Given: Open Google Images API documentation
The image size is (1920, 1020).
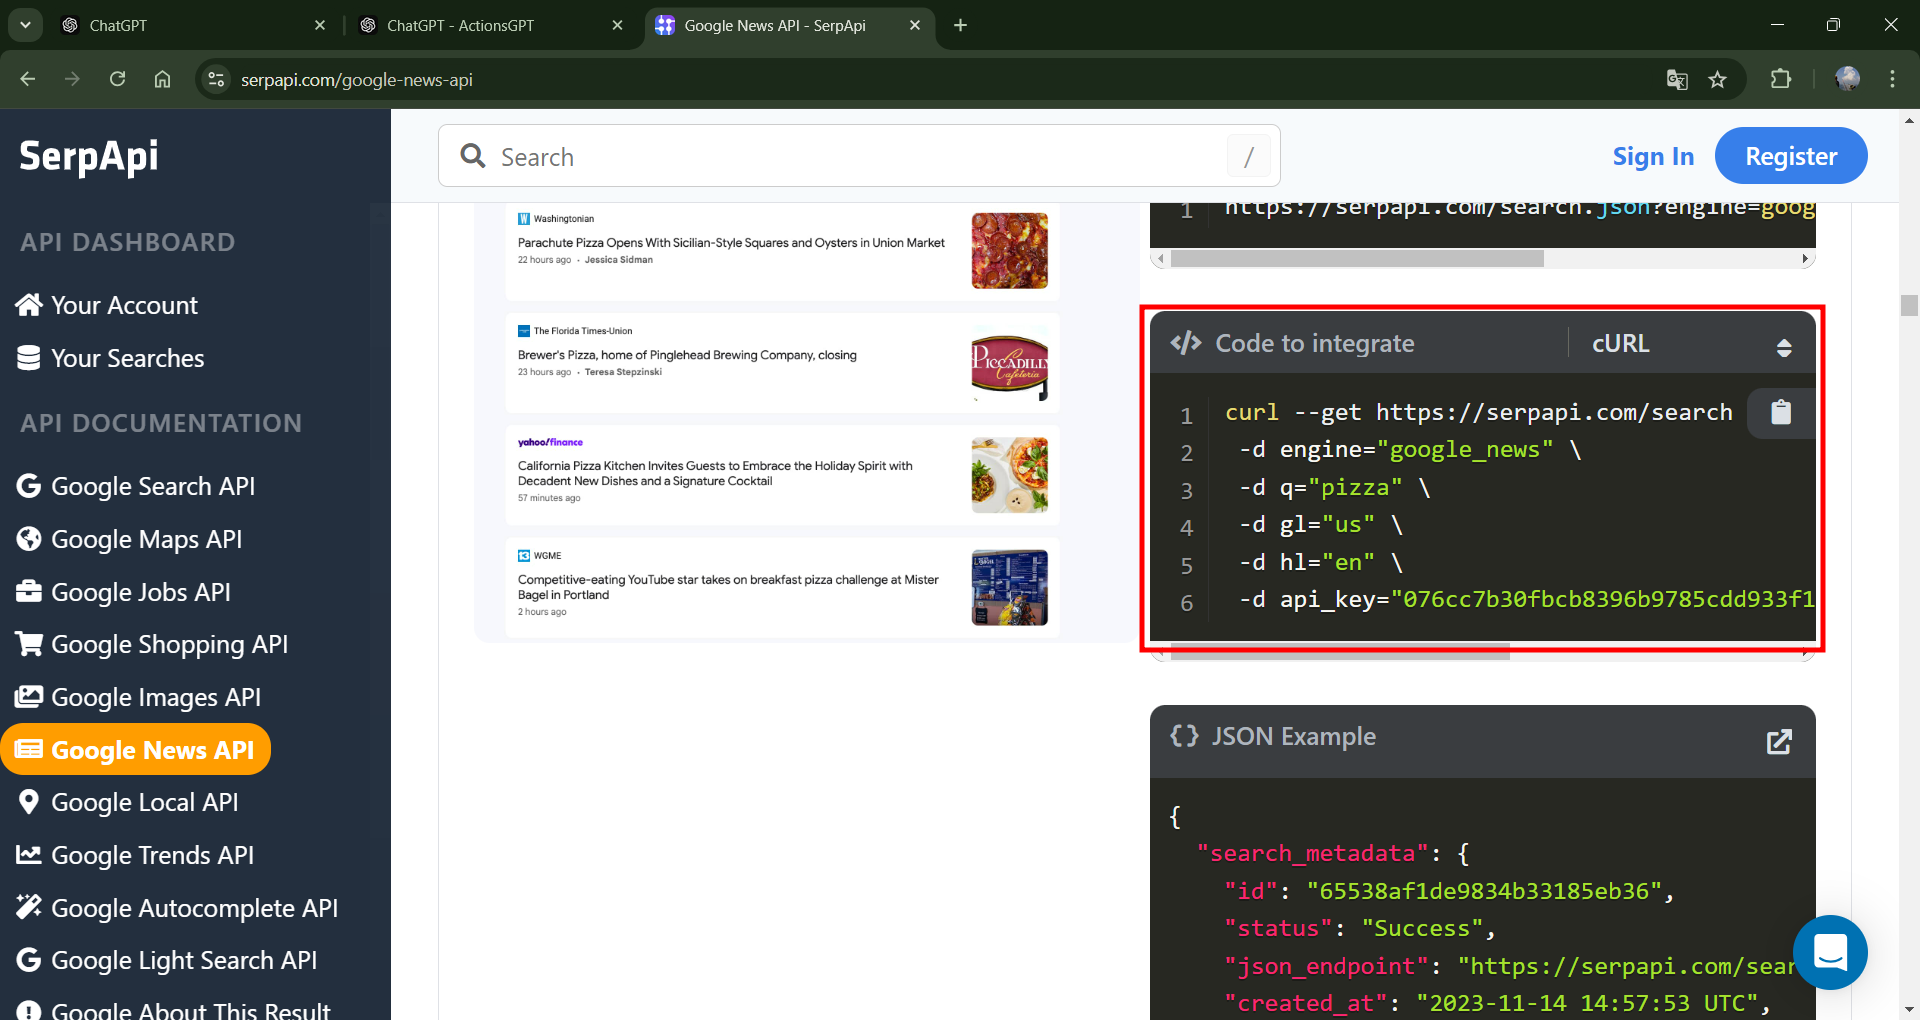Looking at the screenshot, I should [x=156, y=697].
